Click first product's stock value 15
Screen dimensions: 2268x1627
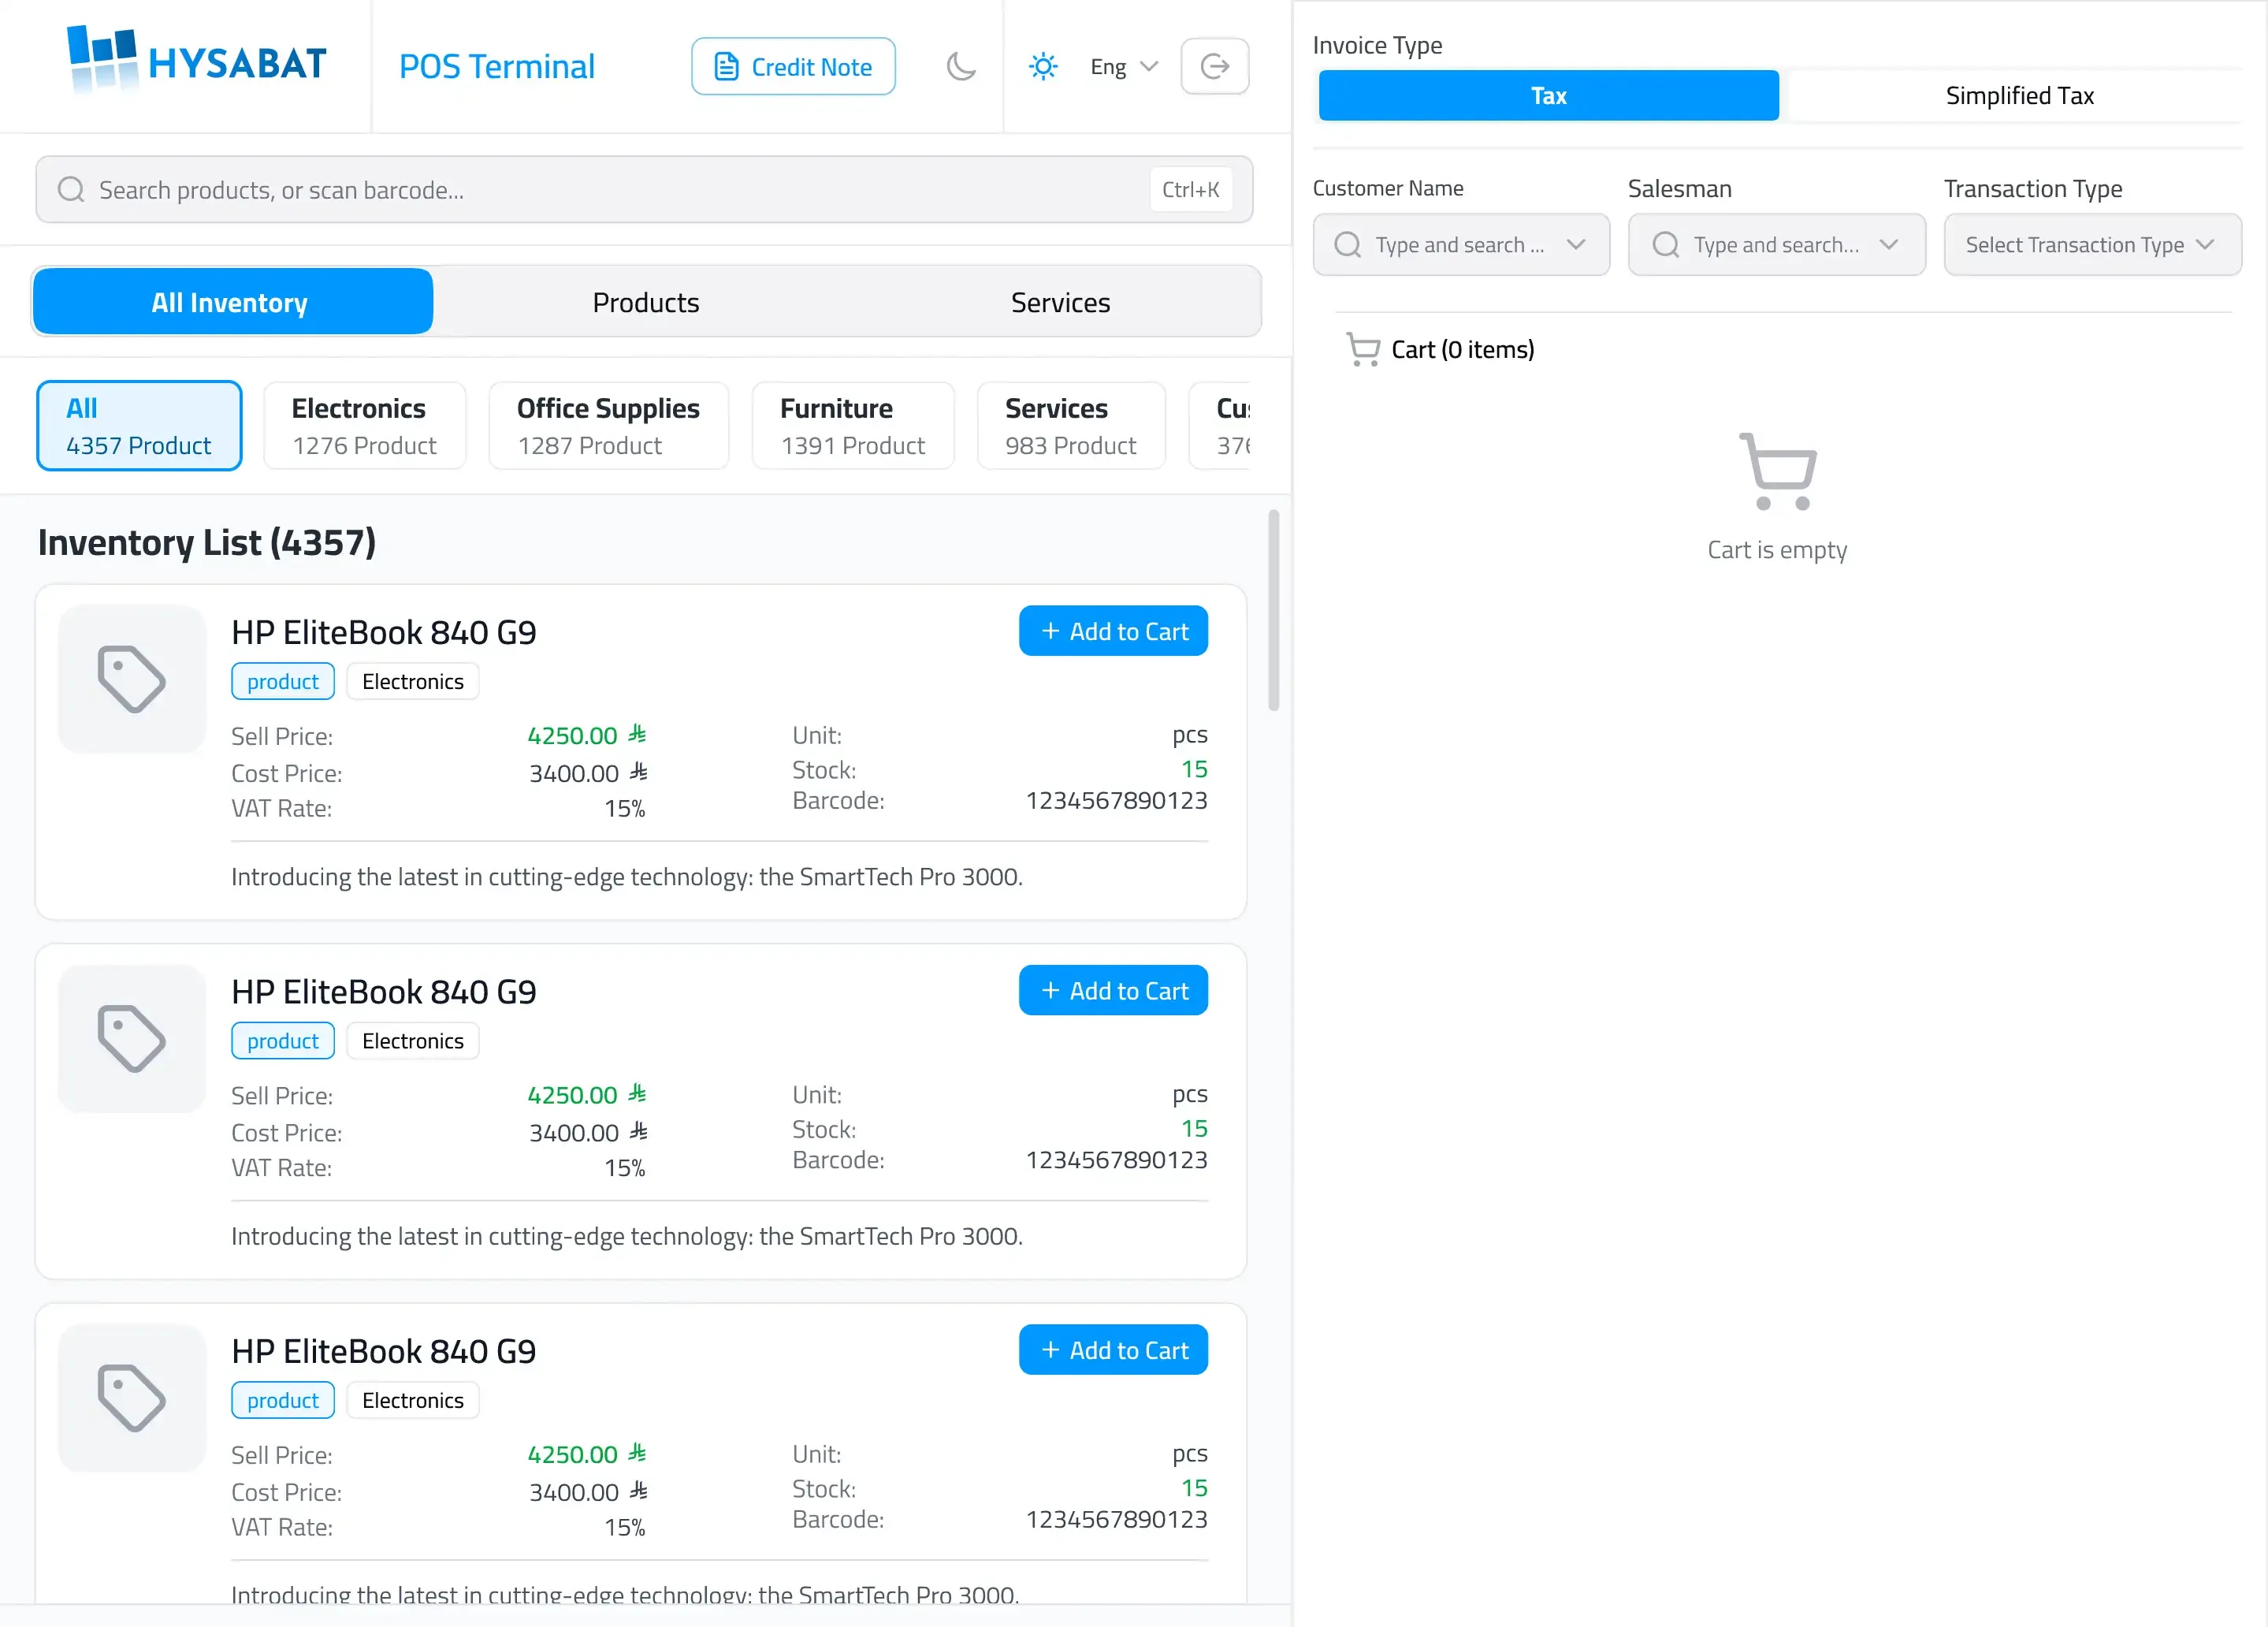coord(1194,769)
